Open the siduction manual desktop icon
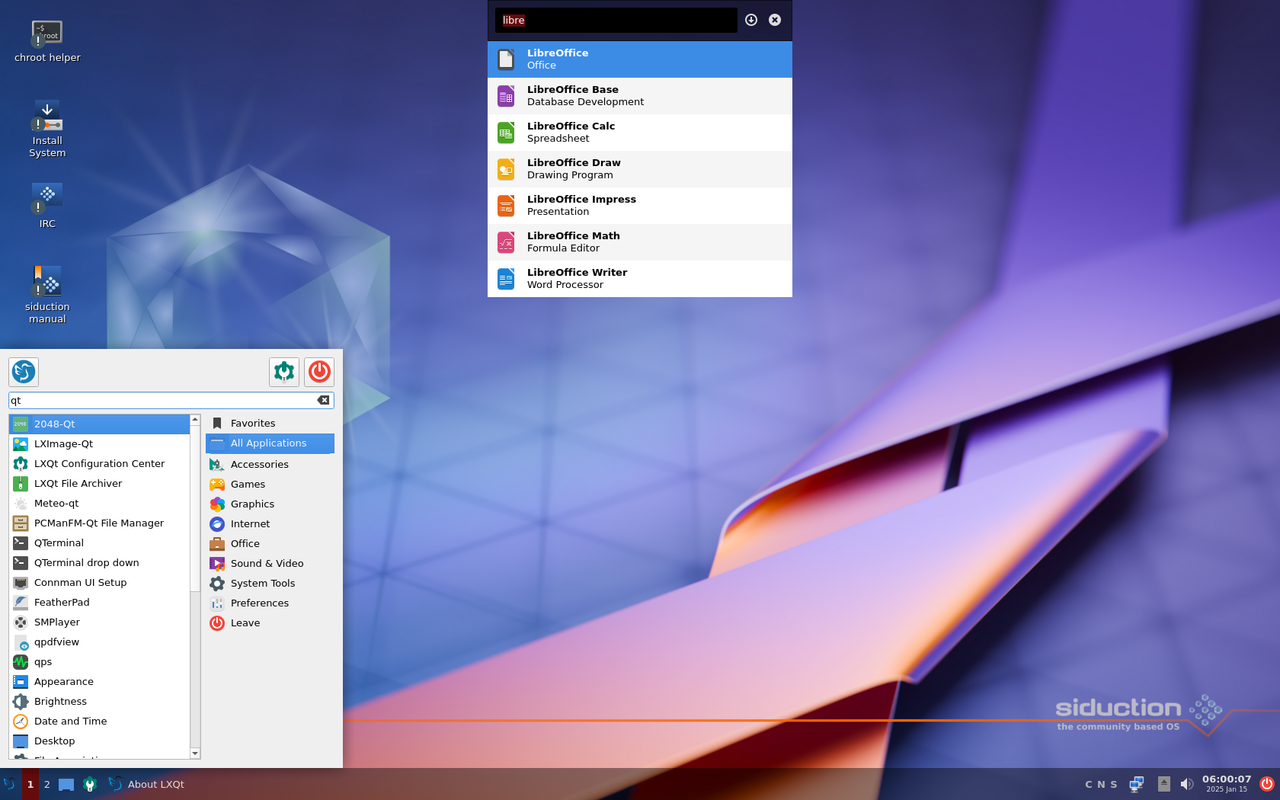Screen dimensions: 1280x800 (x=47, y=294)
